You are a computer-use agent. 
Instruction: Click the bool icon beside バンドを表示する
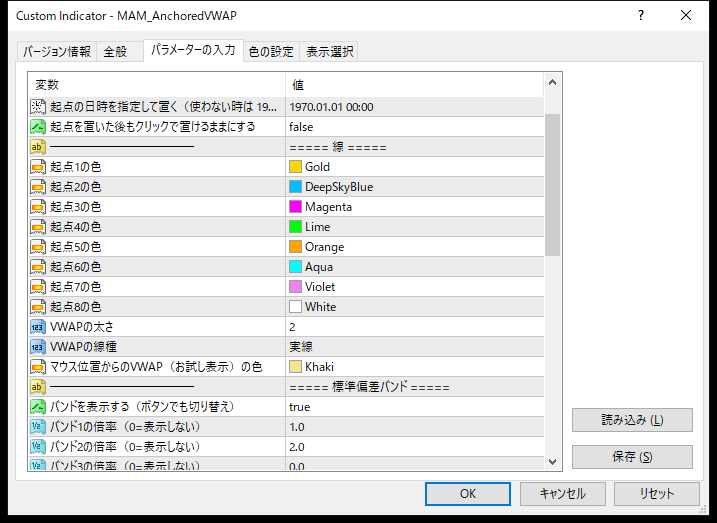click(38, 407)
